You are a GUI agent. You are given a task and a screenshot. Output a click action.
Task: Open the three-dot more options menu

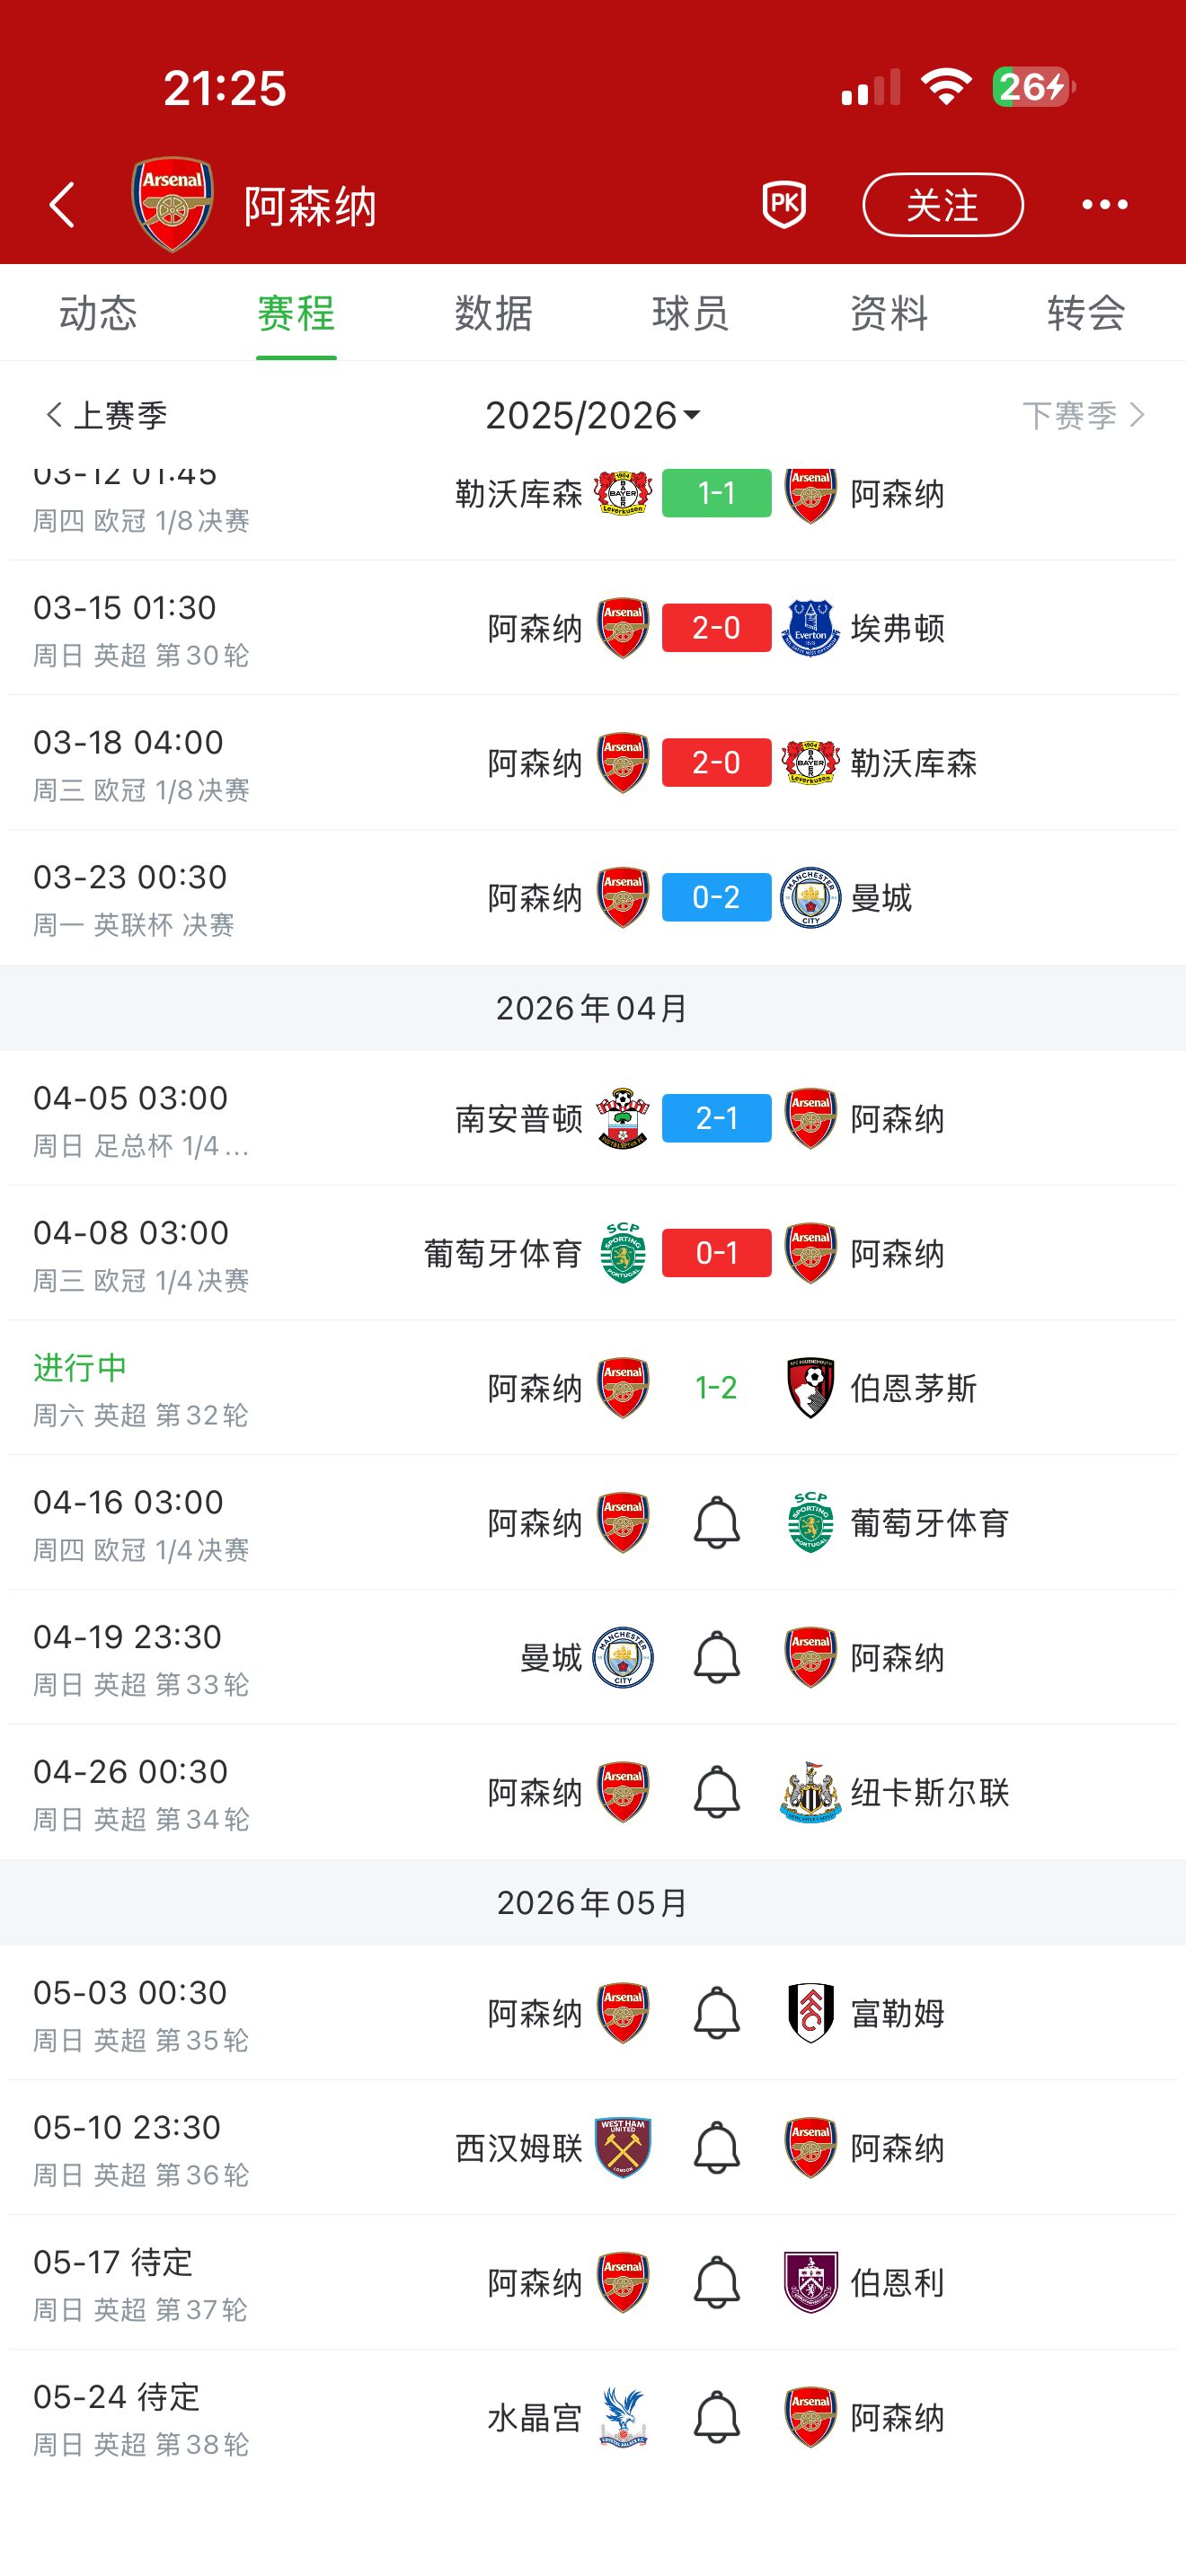pos(1104,205)
